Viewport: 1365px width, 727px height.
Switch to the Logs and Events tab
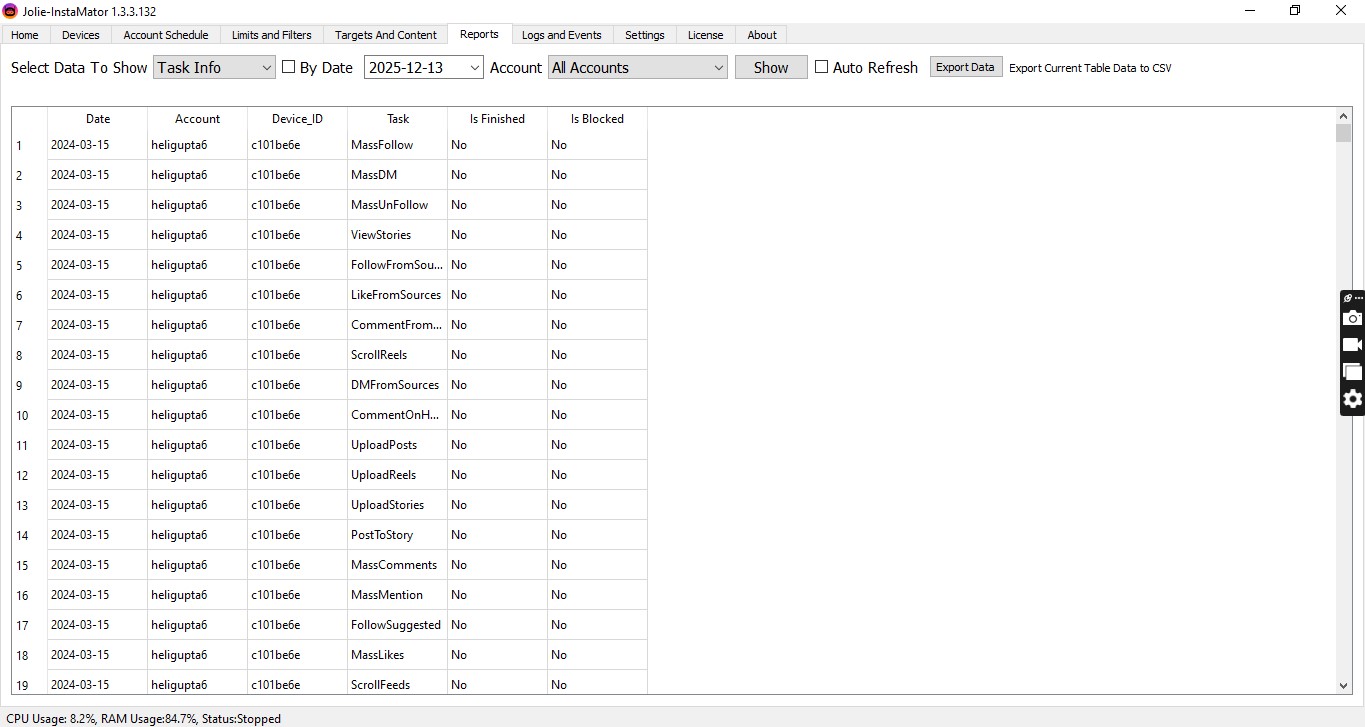tap(561, 34)
